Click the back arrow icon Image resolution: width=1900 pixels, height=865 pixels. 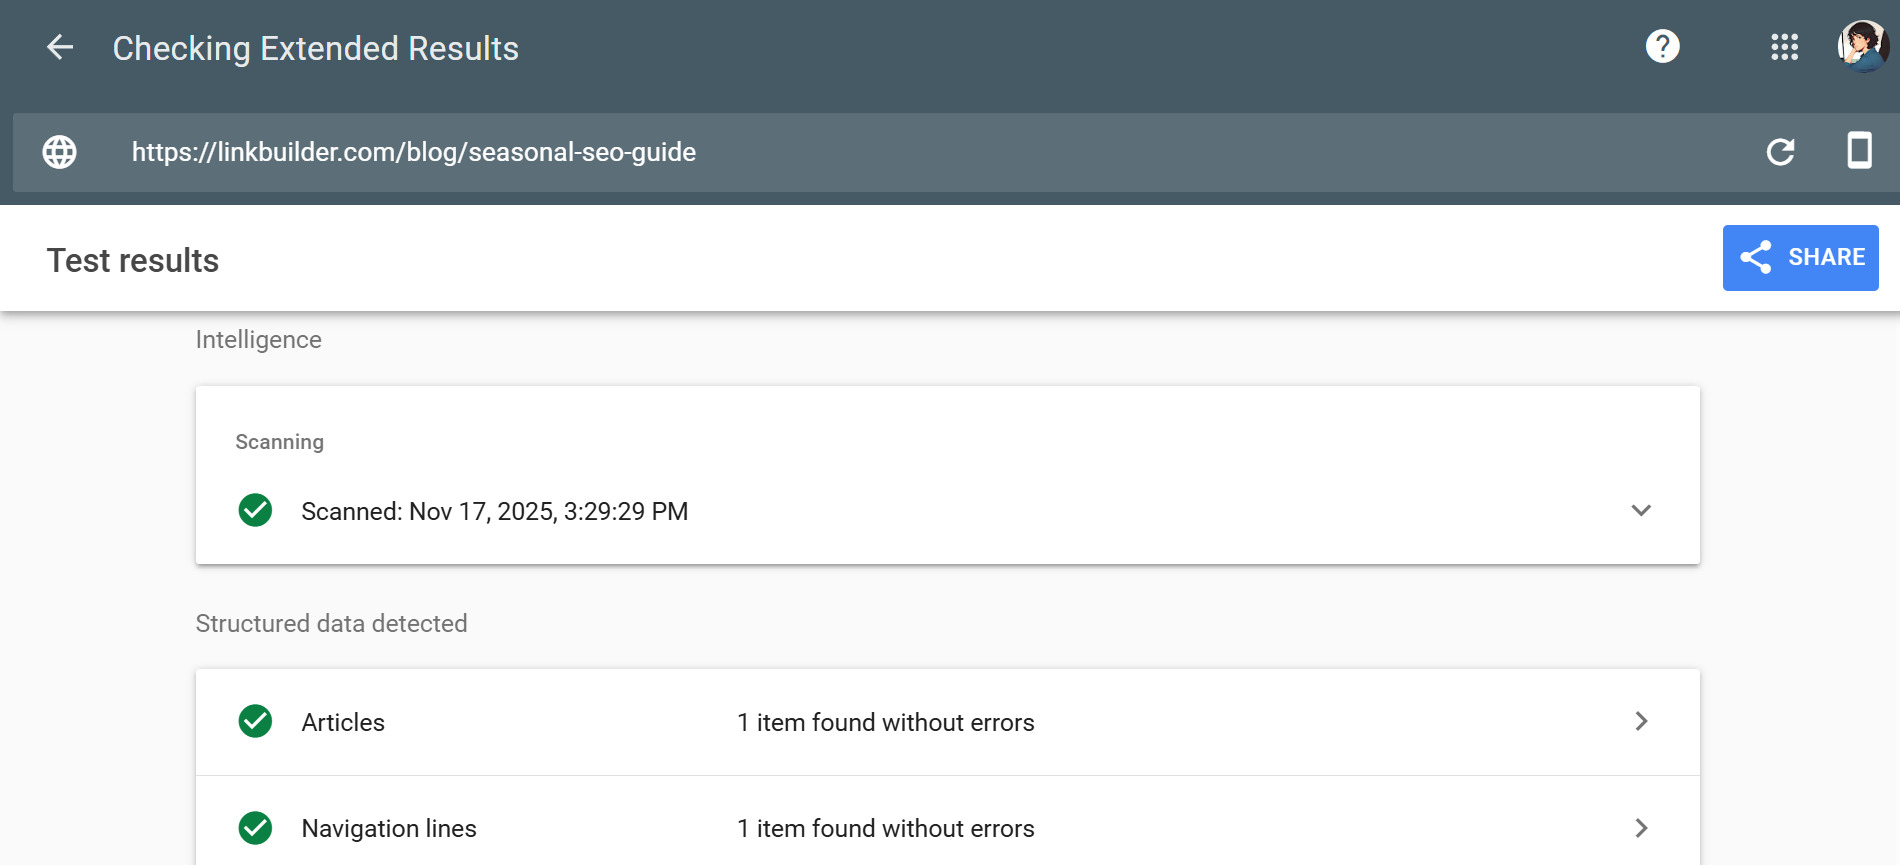61,47
